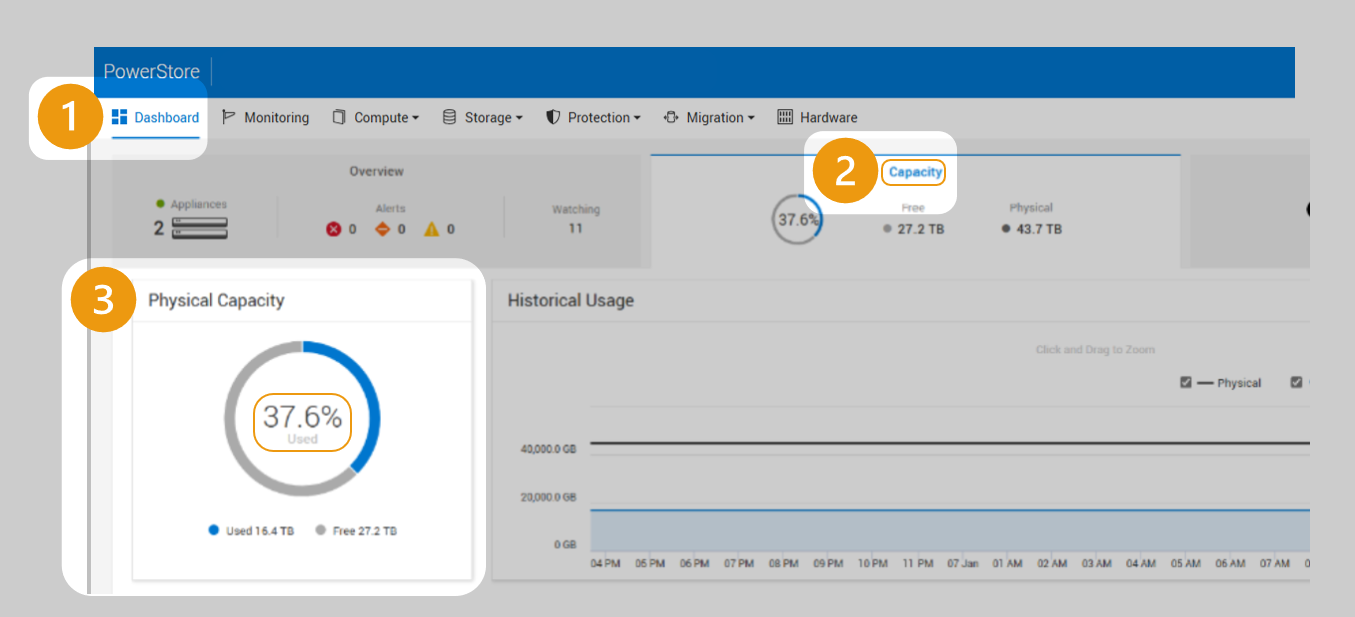Image resolution: width=1355 pixels, height=617 pixels.
Task: Click the PowerStore title in header
Action: pyautogui.click(x=152, y=72)
